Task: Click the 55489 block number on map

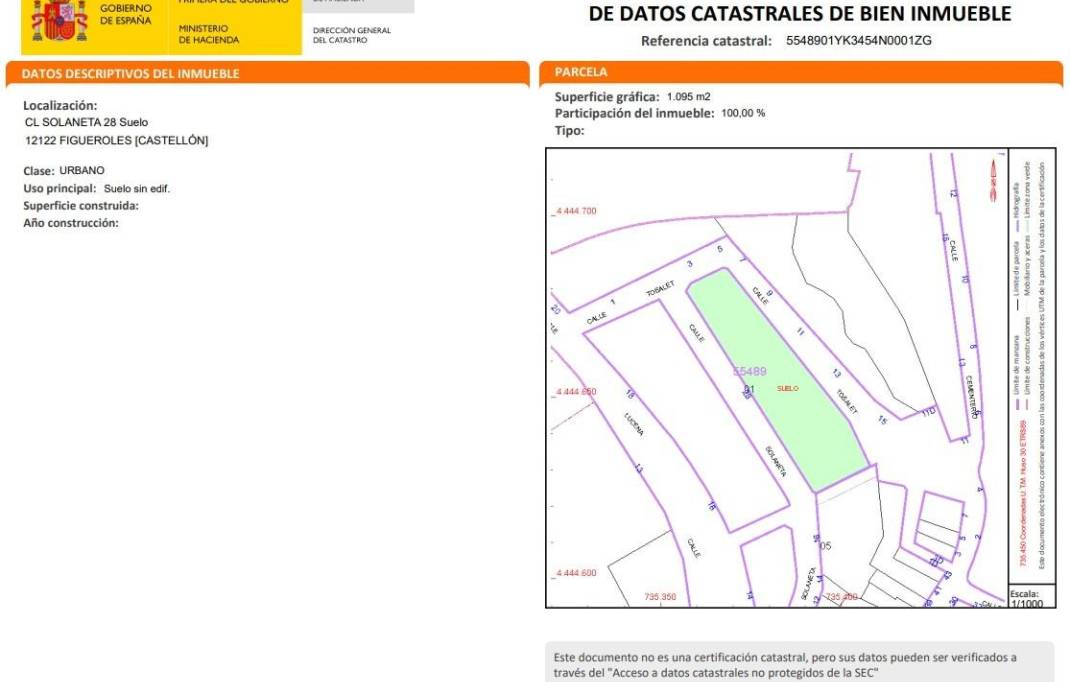Action: click(x=749, y=371)
